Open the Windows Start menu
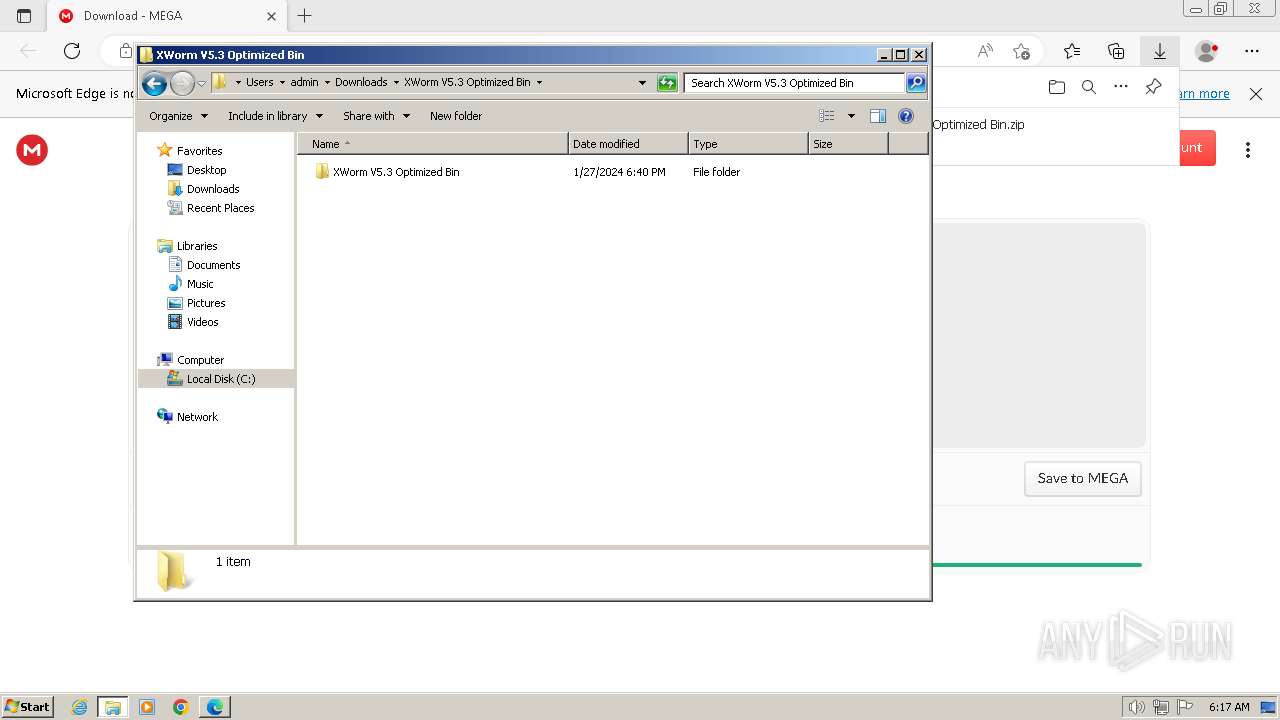 coord(28,707)
